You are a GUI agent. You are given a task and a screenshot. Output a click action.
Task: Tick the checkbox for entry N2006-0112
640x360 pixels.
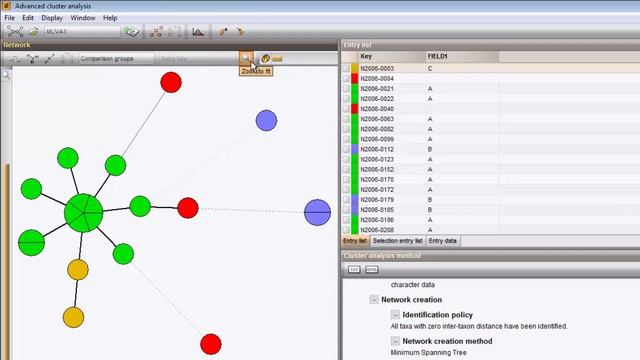pos(346,149)
